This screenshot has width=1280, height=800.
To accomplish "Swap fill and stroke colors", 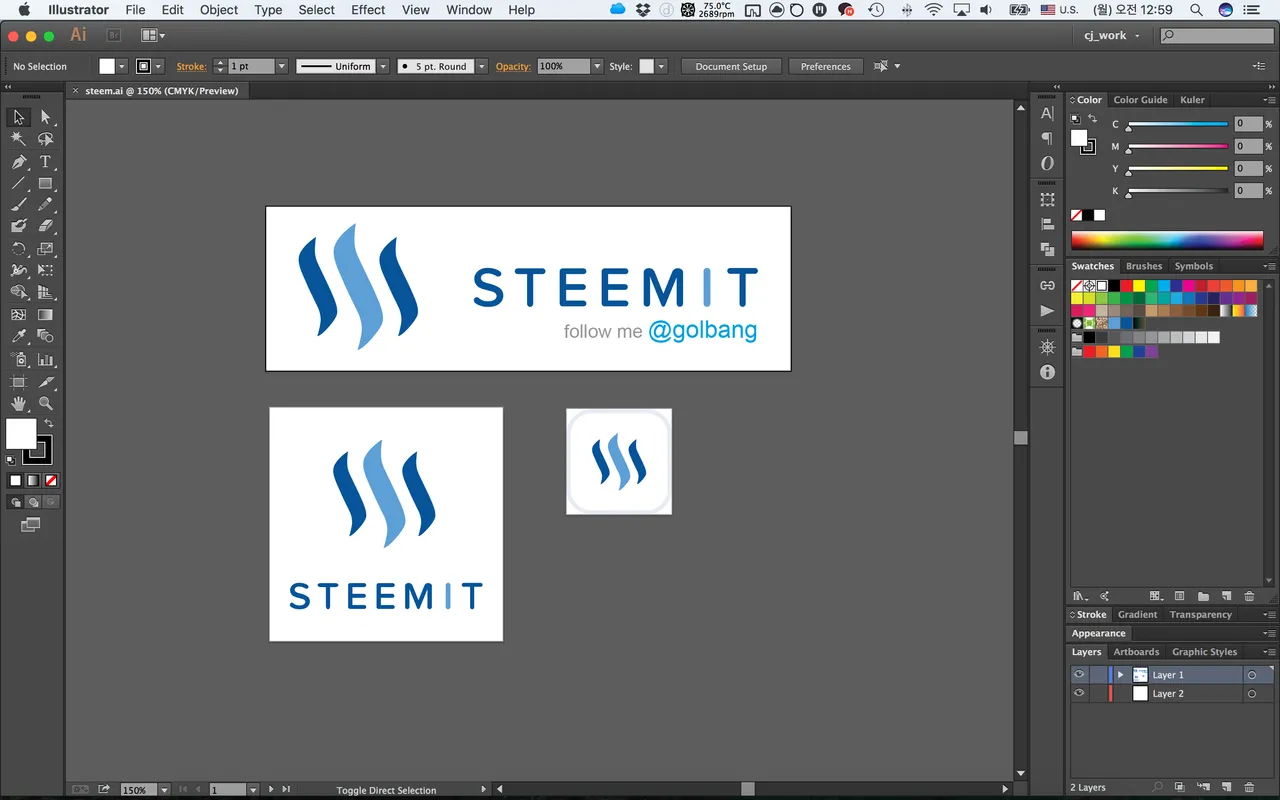I will (49, 424).
